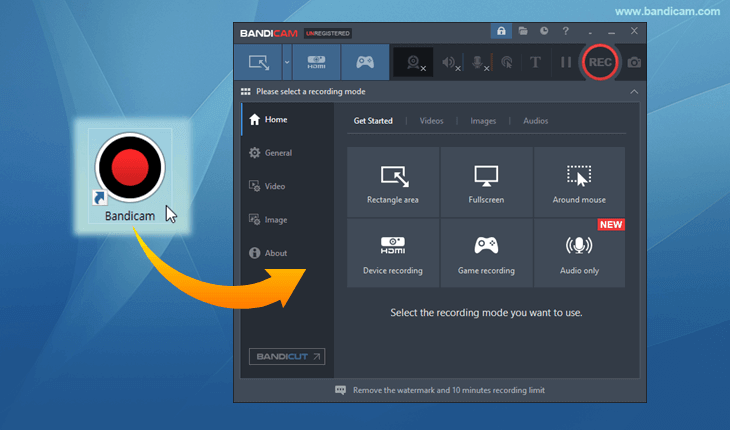The width and height of the screenshot is (730, 430).
Task: Toggle the mouse cursor effect icon
Action: point(507,62)
